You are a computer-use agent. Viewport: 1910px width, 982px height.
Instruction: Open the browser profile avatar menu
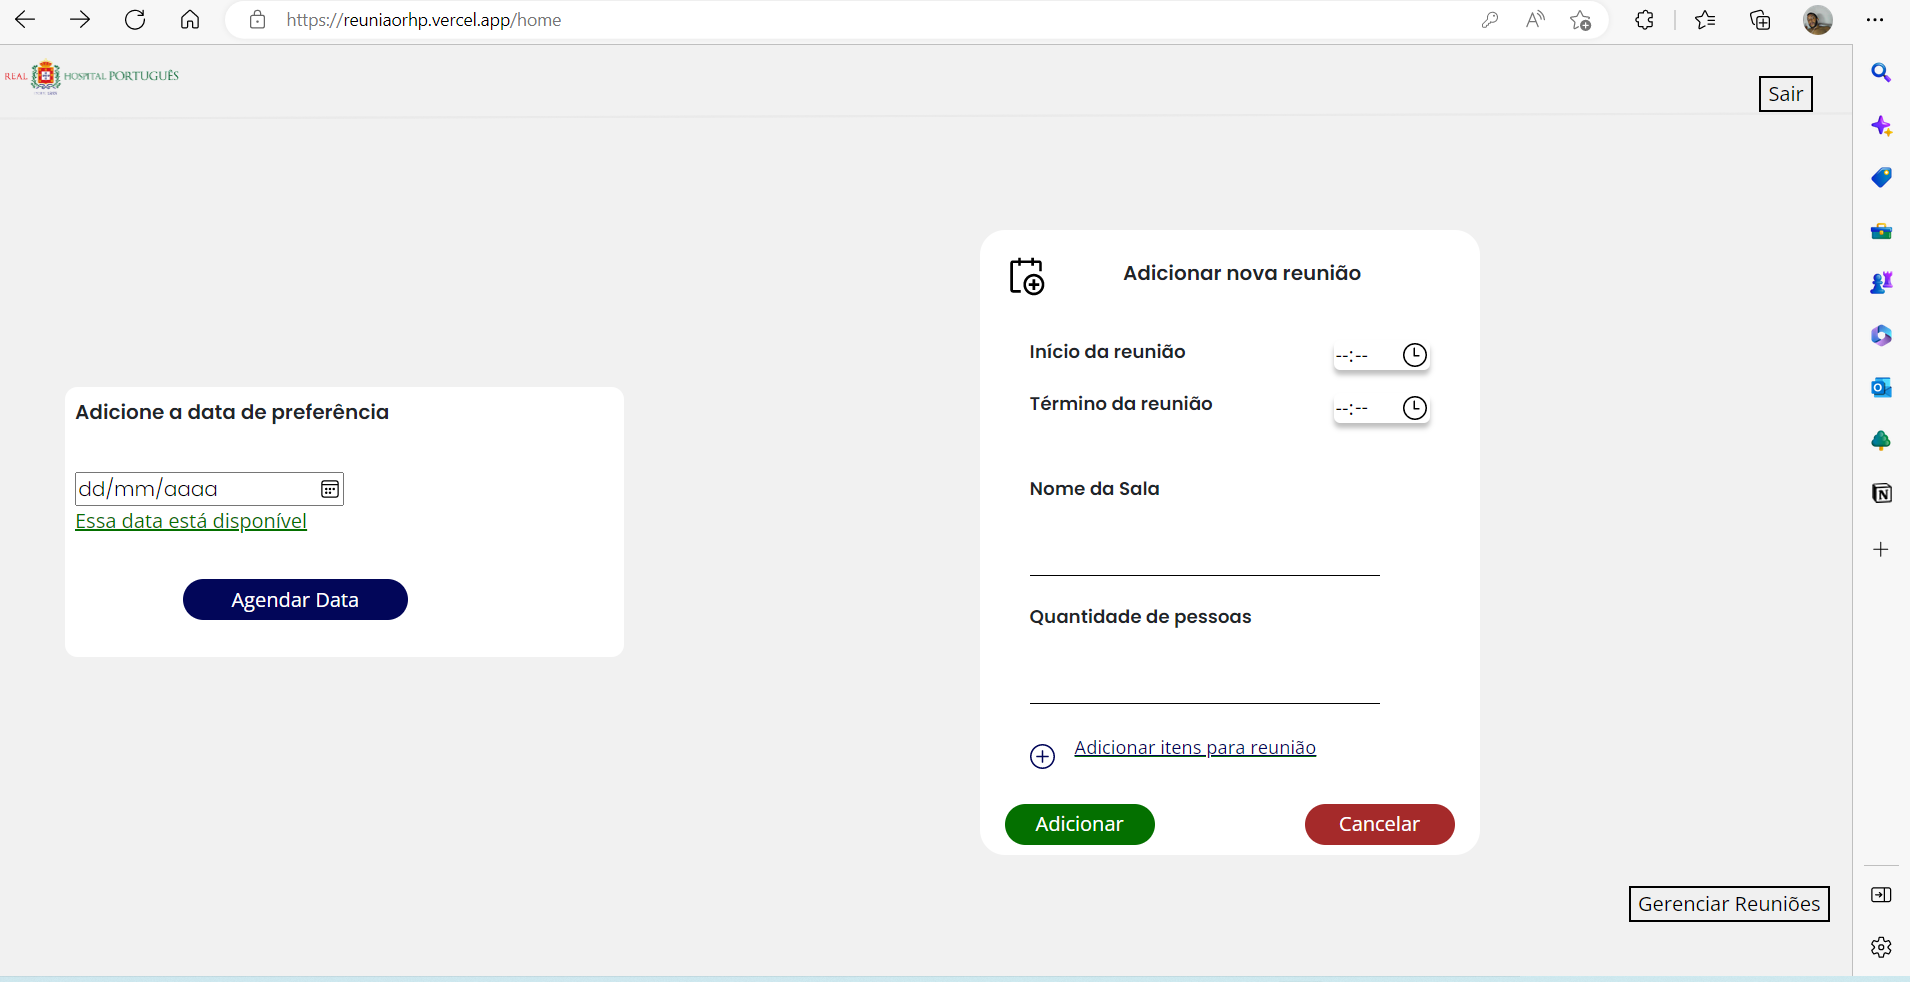click(x=1817, y=20)
